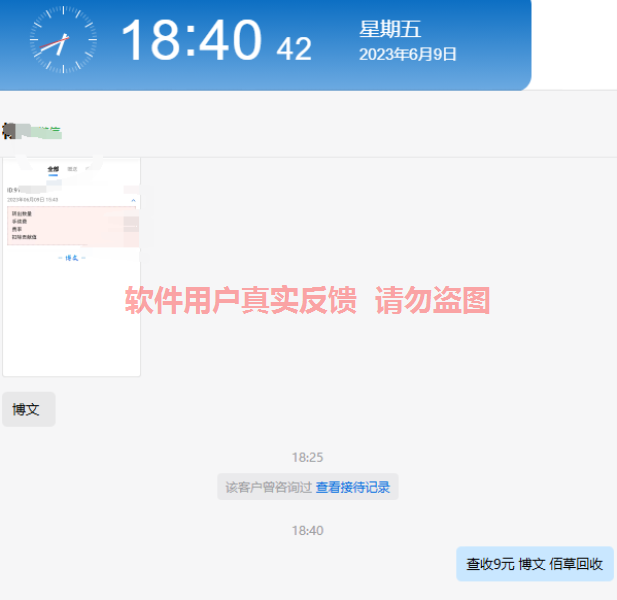Screen dimensions: 617x600
Task: Click the blurred contact name header
Action: pos(32,131)
